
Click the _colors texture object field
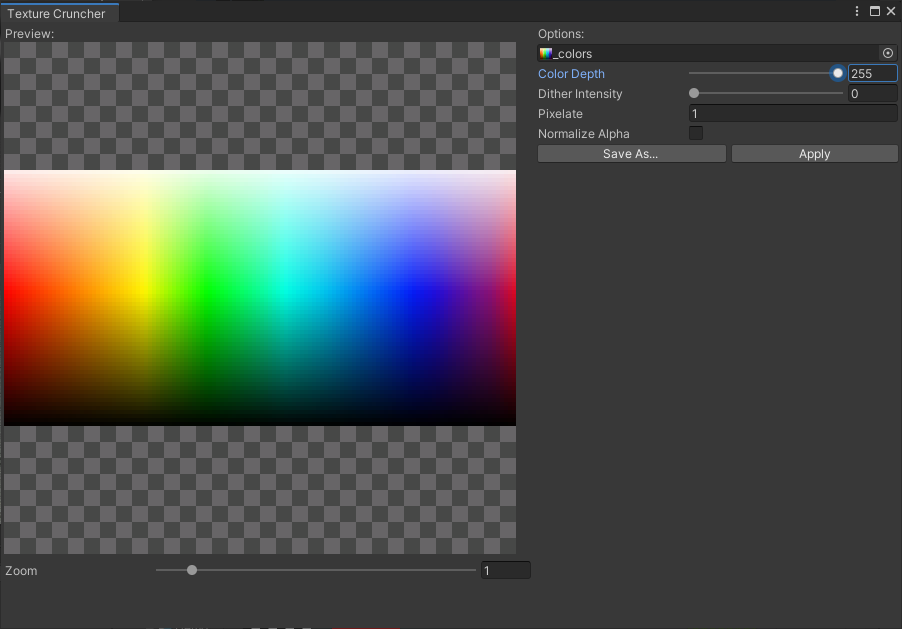click(x=717, y=54)
